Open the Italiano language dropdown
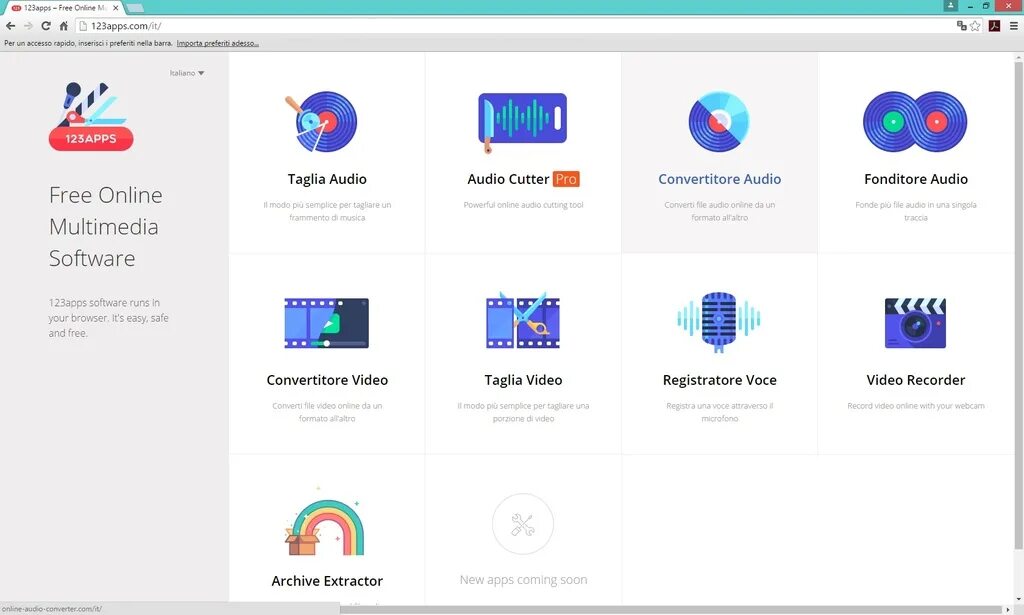The image size is (1024, 615). [x=187, y=73]
